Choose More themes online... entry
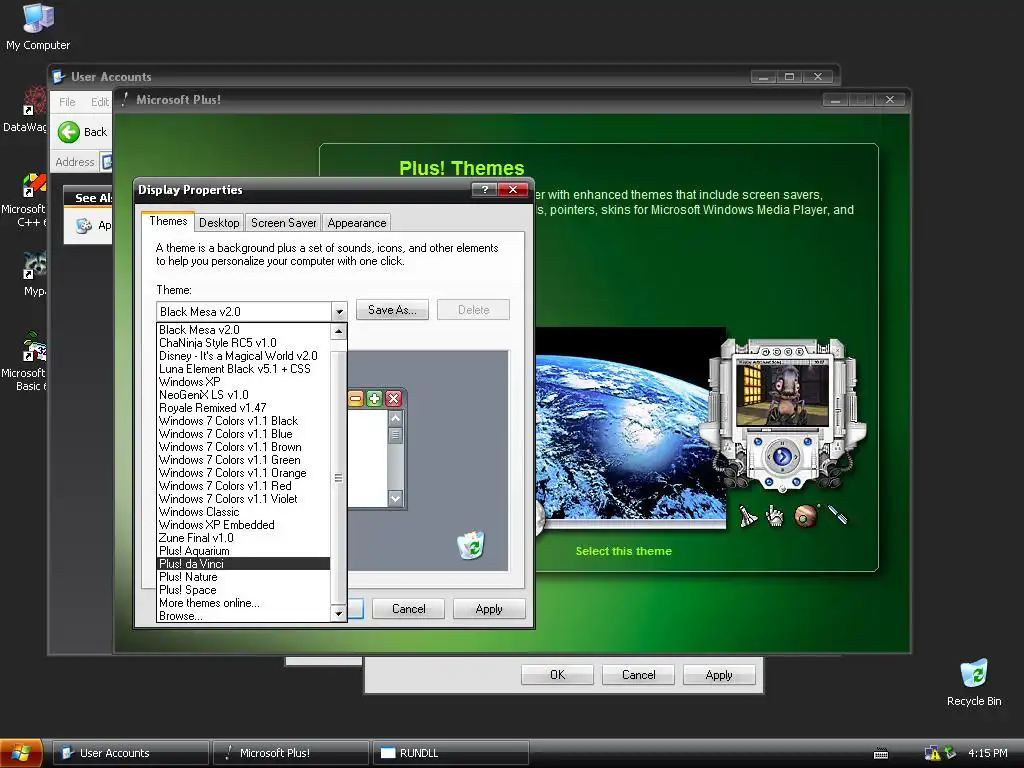The image size is (1024, 768). [x=244, y=603]
